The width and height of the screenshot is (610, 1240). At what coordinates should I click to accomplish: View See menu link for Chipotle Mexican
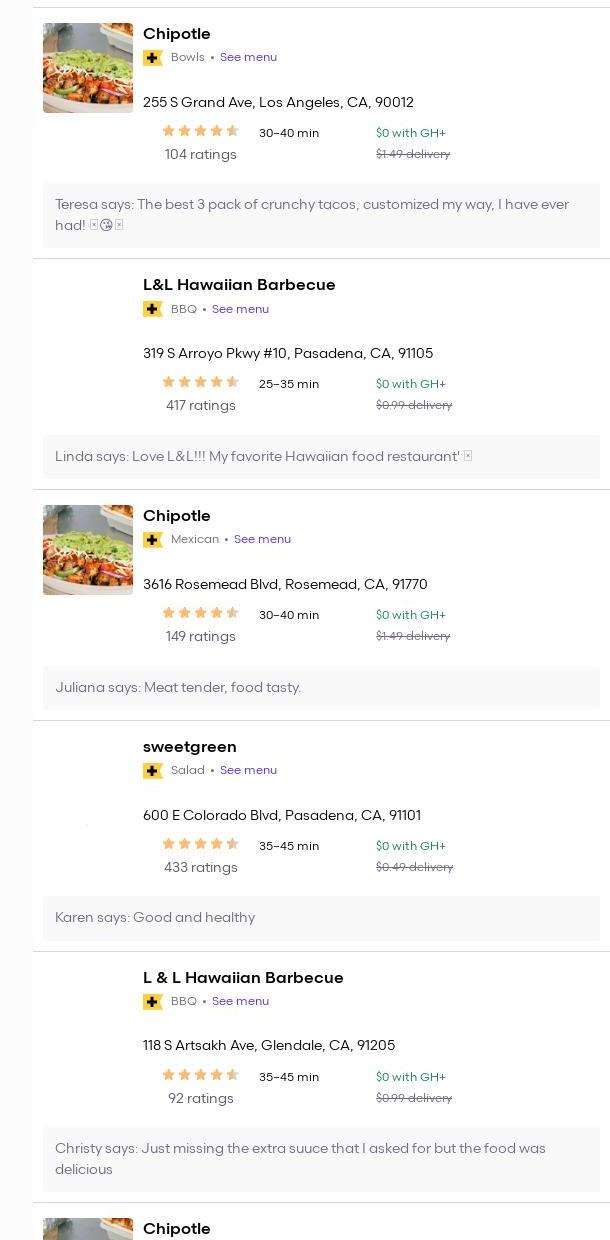[262, 540]
